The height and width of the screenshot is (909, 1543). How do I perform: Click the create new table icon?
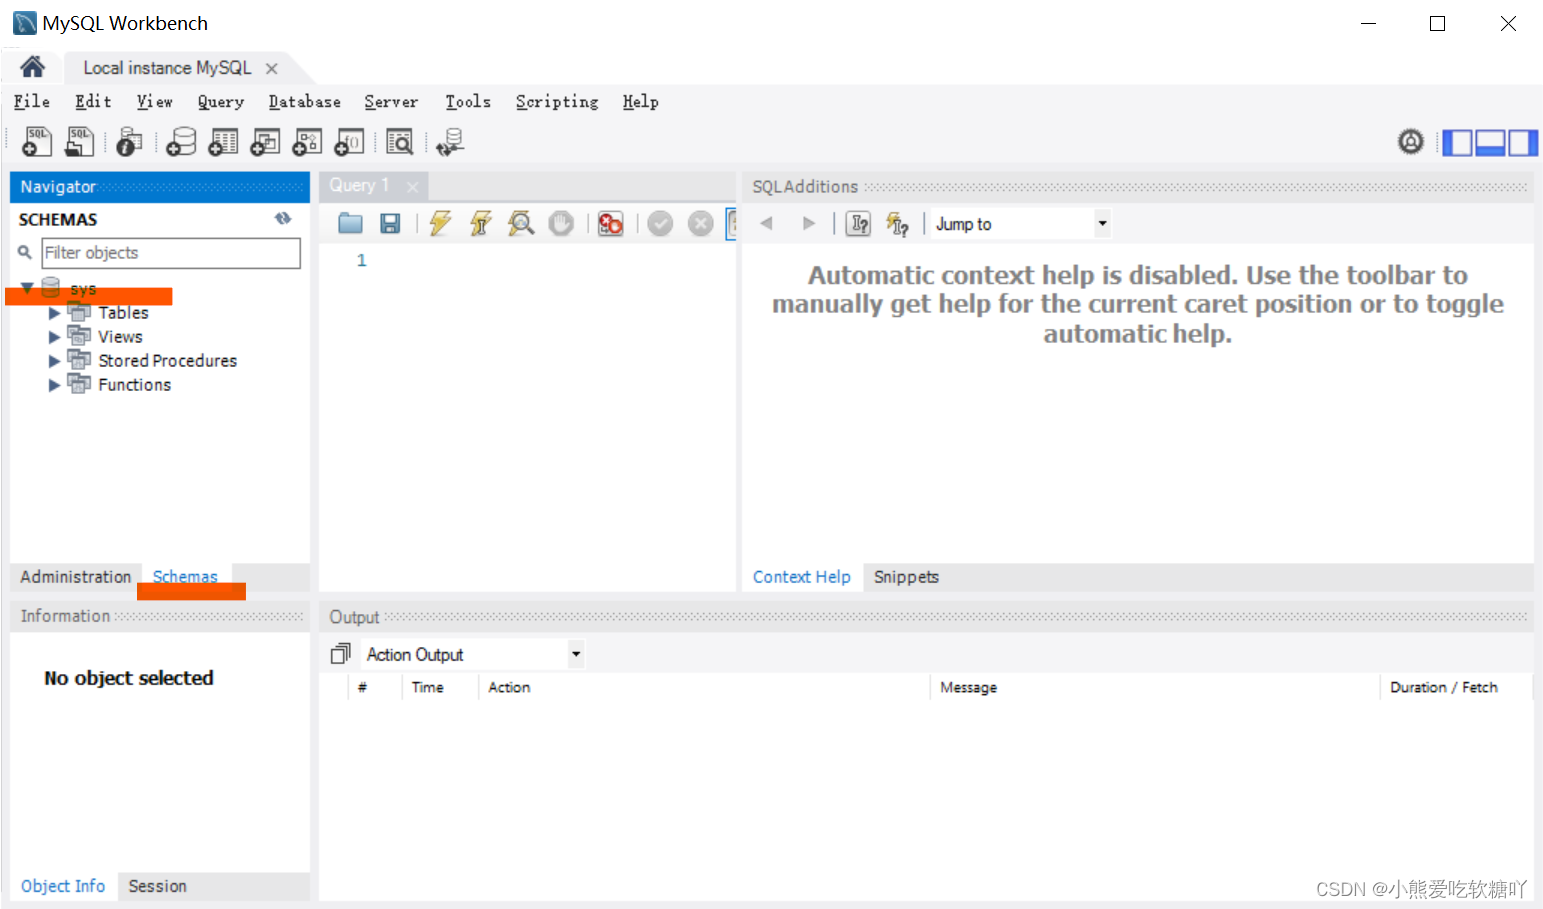223,142
